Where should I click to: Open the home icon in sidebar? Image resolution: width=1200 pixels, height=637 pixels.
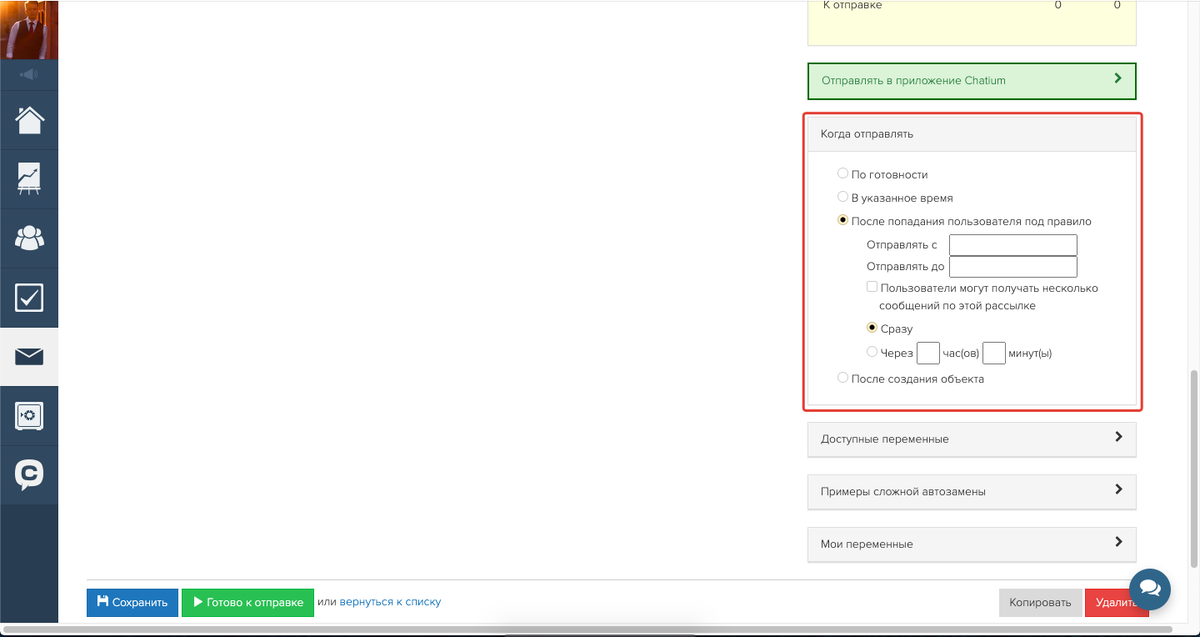[29, 120]
